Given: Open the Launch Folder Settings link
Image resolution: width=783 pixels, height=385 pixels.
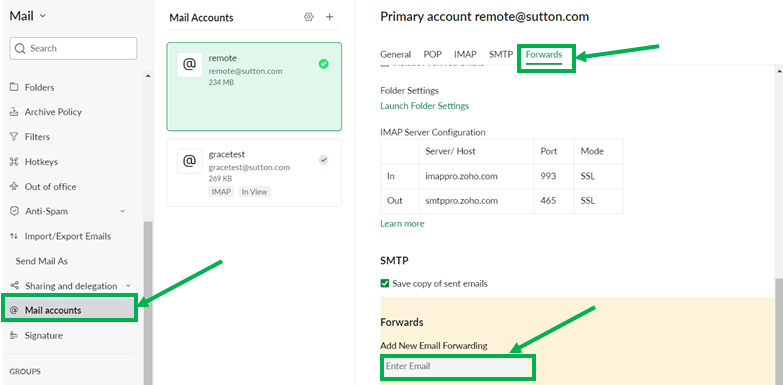Looking at the screenshot, I should point(424,106).
